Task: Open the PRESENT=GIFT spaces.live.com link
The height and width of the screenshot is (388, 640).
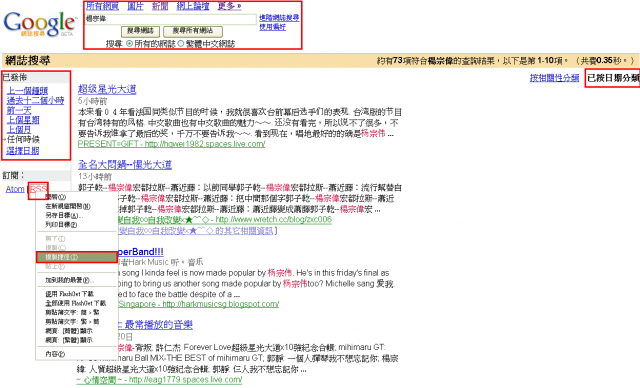Action: coord(171,144)
